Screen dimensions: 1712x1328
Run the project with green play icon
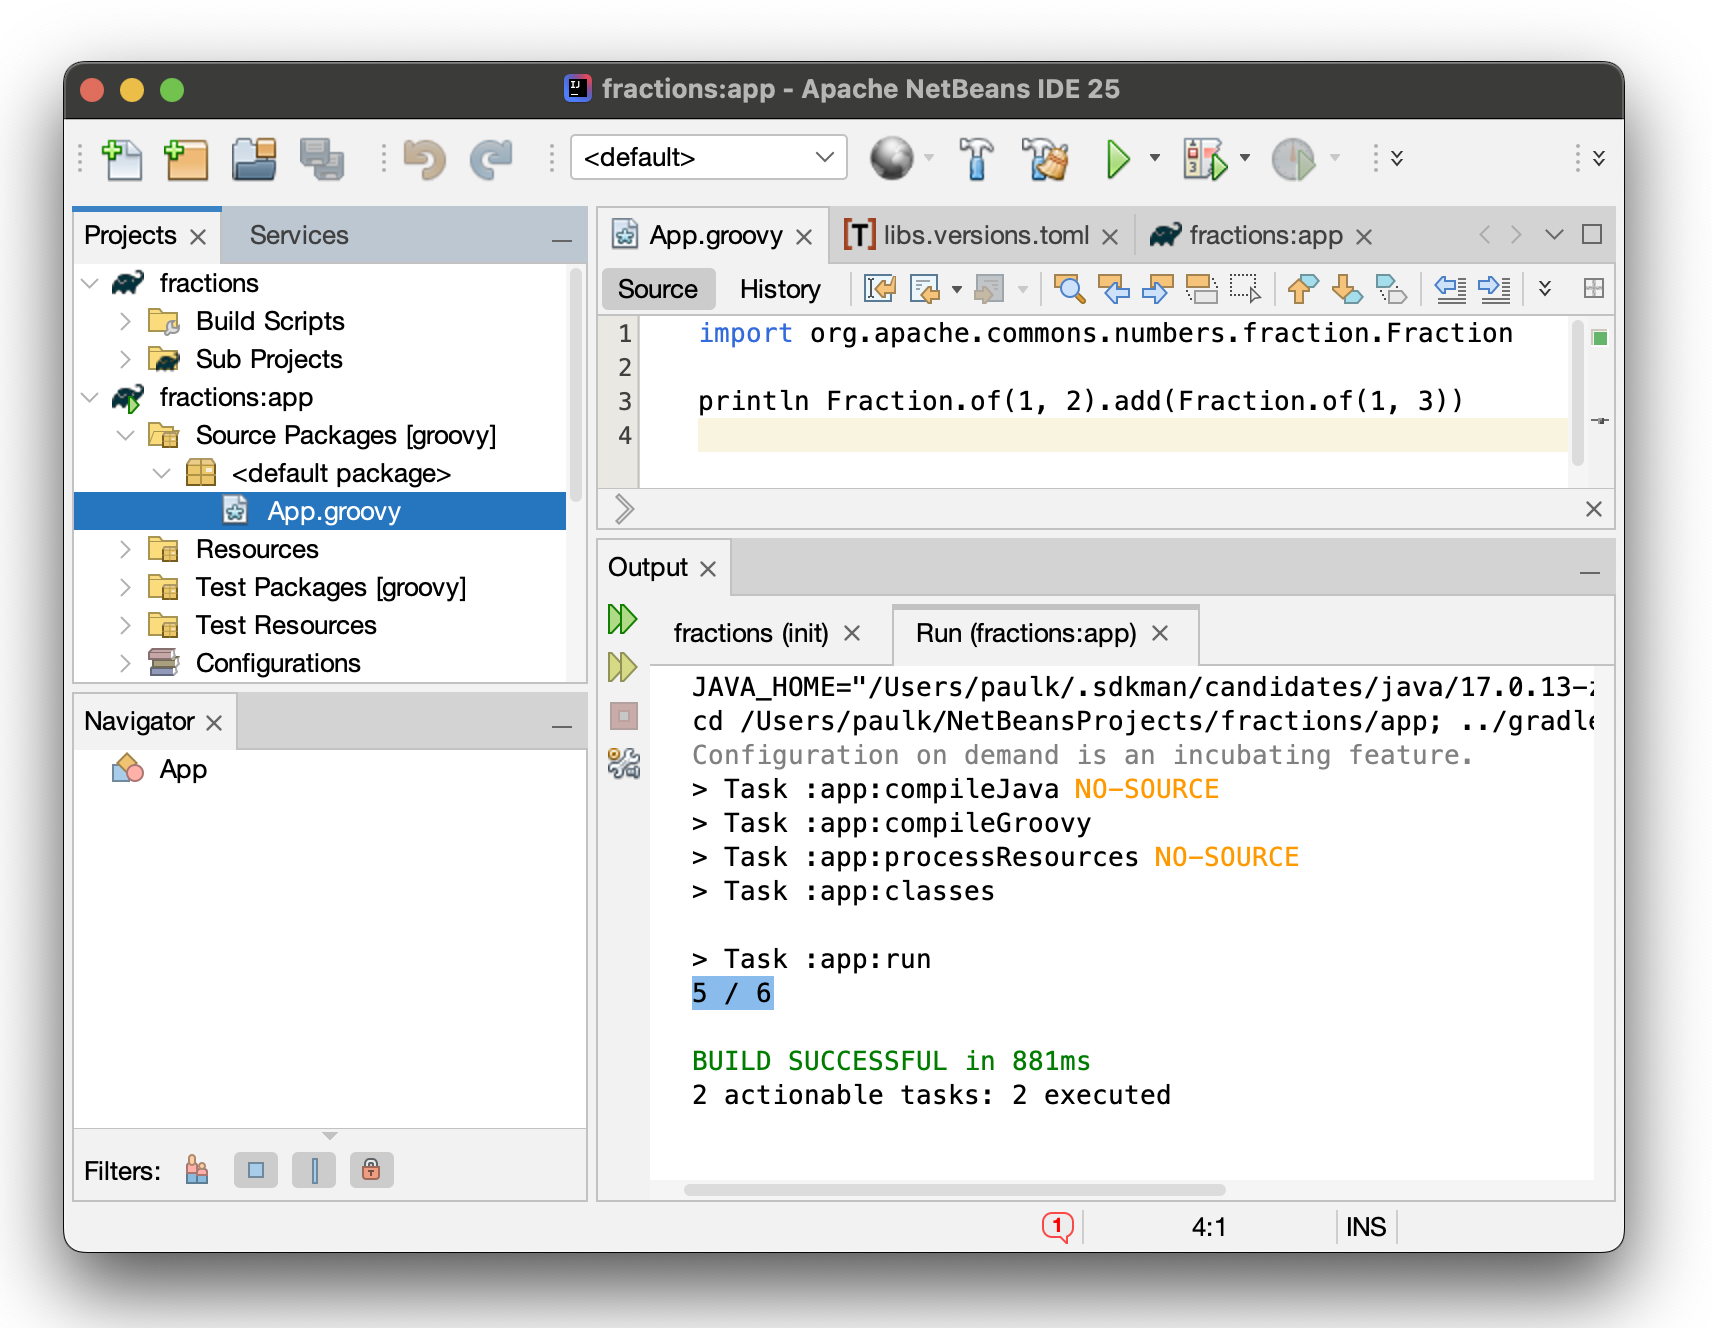click(1117, 159)
